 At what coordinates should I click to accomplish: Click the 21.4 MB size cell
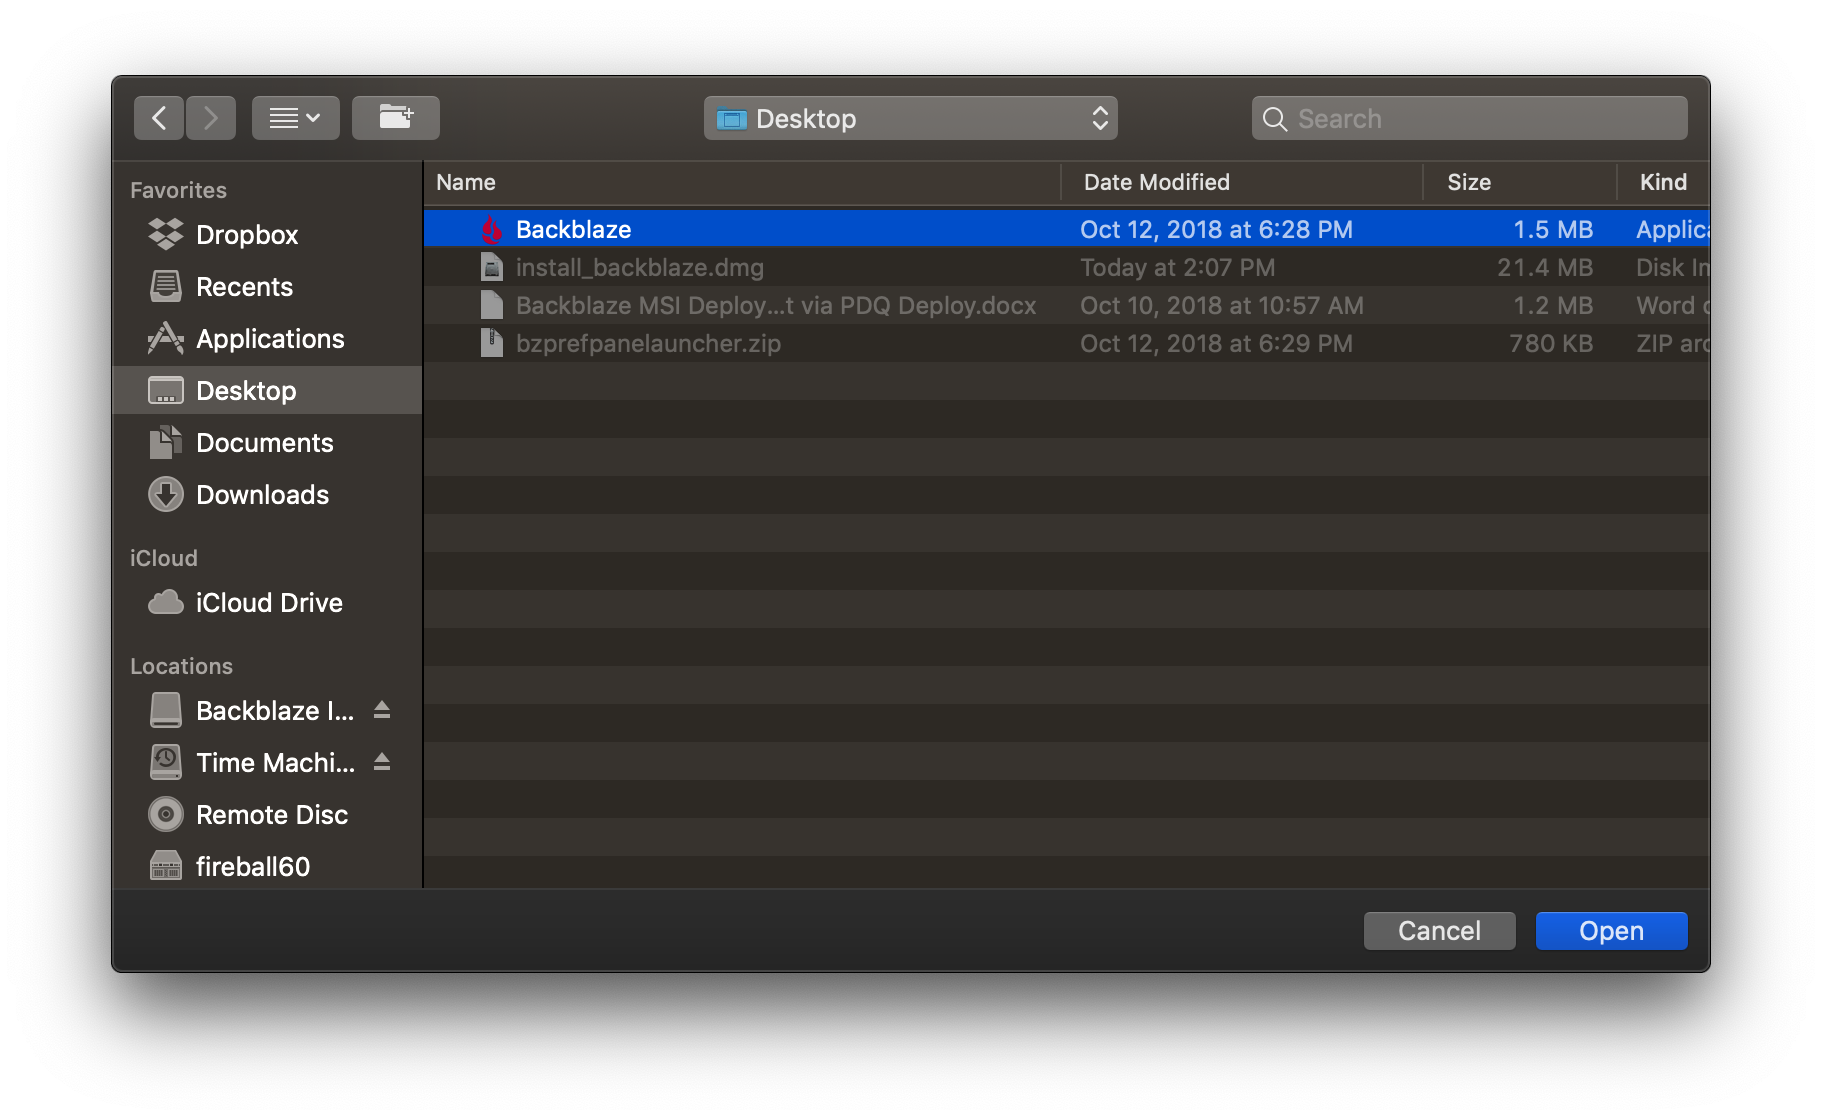(1545, 267)
